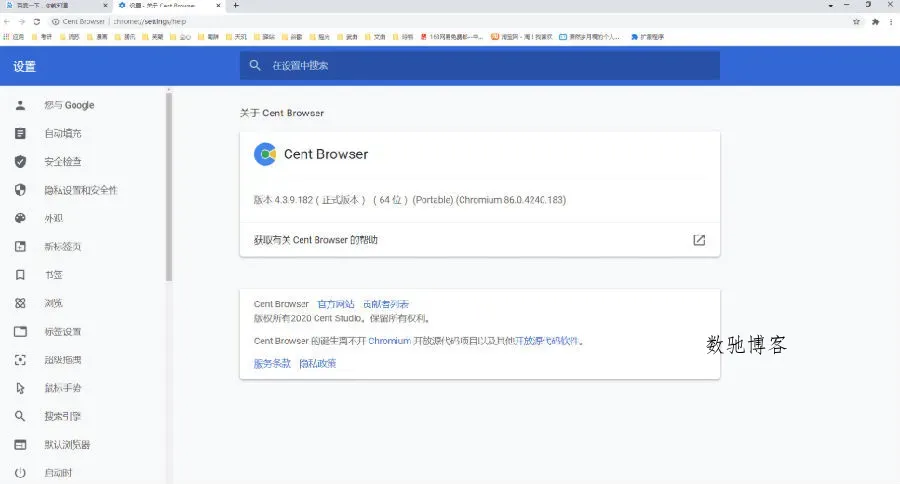
Task: Click the 设置 header title
Action: click(x=25, y=67)
